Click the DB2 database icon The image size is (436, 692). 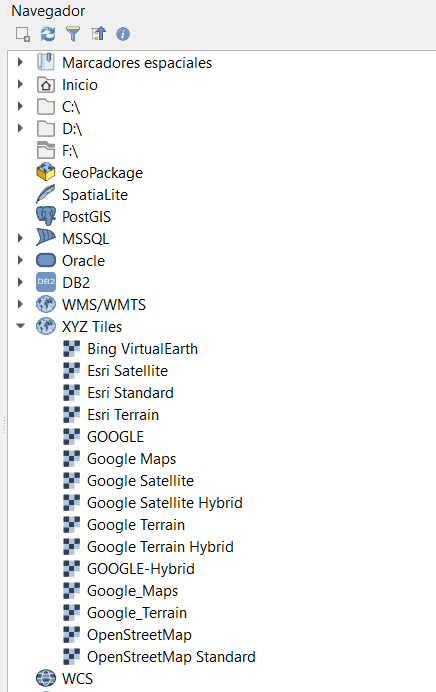click(46, 282)
